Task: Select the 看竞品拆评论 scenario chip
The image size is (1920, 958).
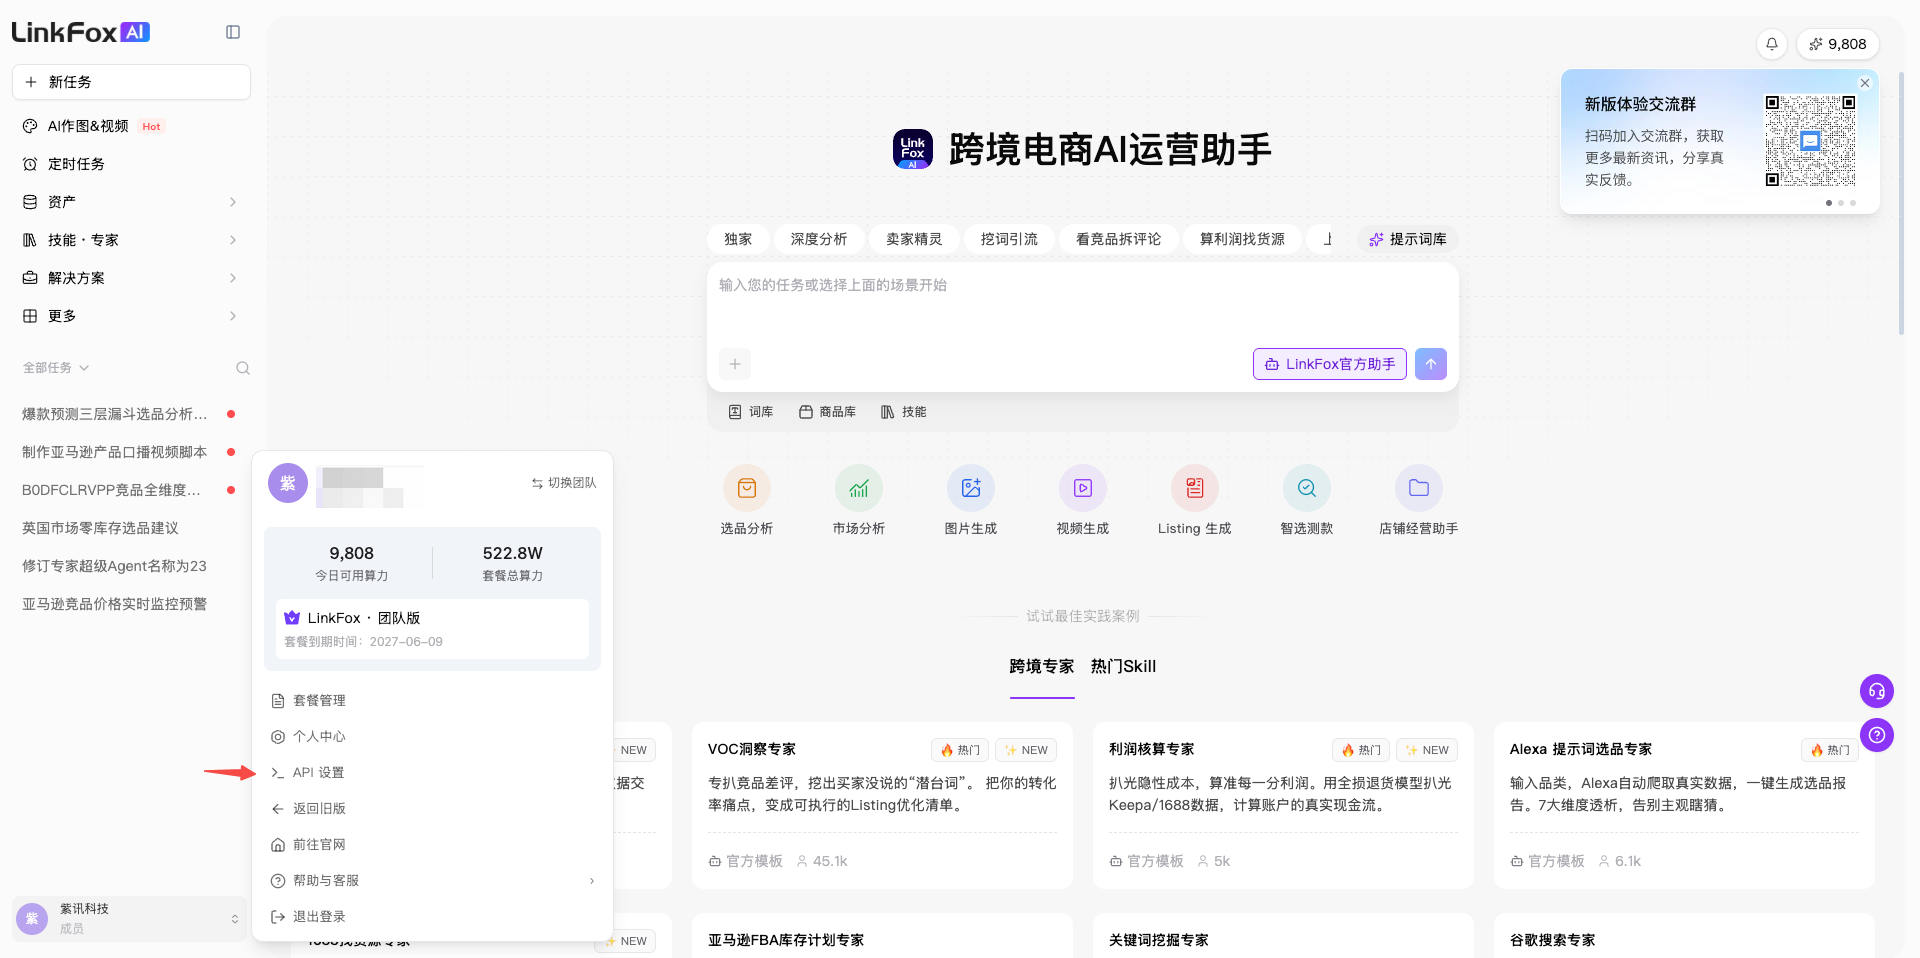Action: click(1118, 239)
